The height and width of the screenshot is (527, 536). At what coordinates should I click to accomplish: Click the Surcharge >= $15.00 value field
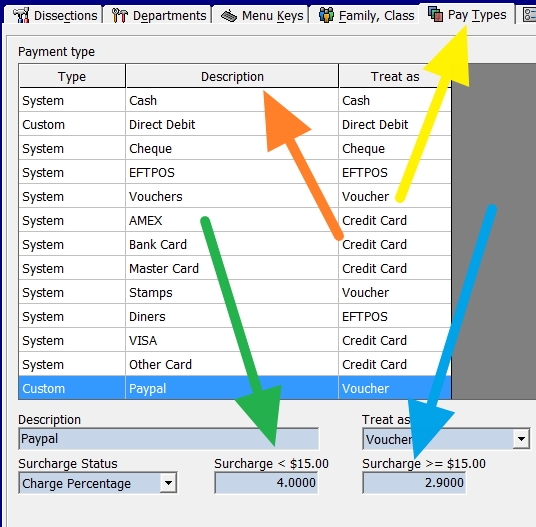(x=414, y=483)
